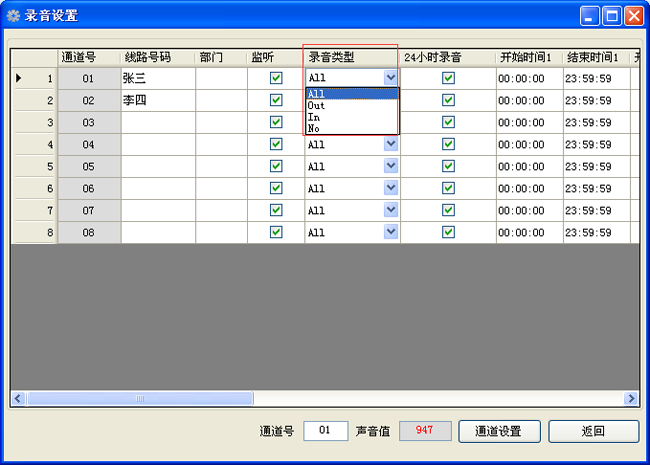This screenshot has height=465, width=650.
Task: Choose 'No' in recording type dropdown
Action: pos(315,128)
